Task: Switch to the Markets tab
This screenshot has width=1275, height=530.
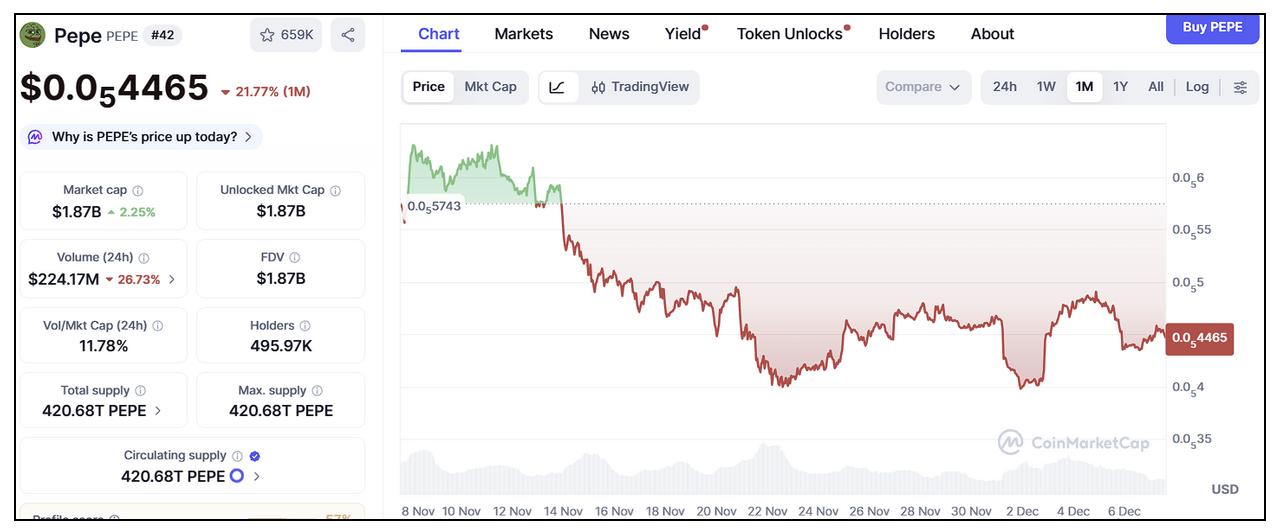Action: [523, 34]
